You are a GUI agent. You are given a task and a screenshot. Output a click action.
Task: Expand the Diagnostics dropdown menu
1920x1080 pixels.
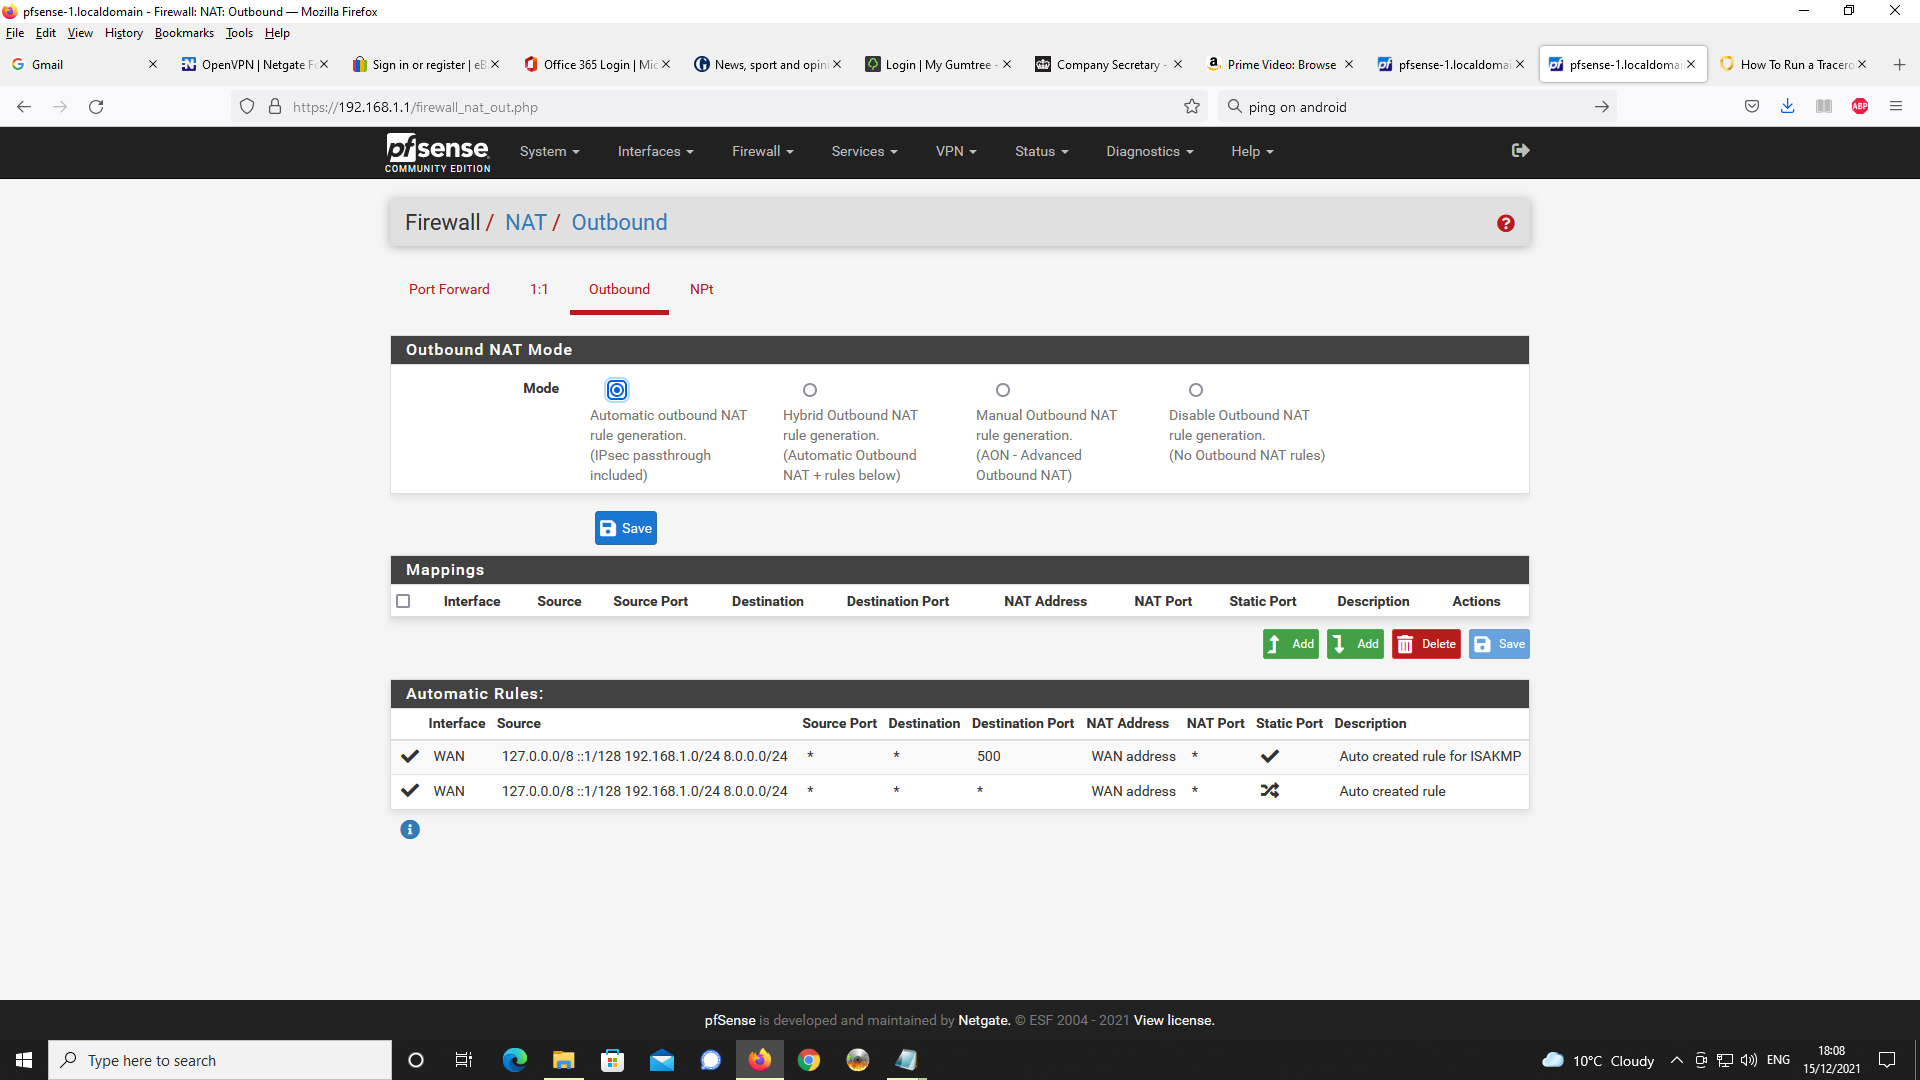click(x=1149, y=151)
